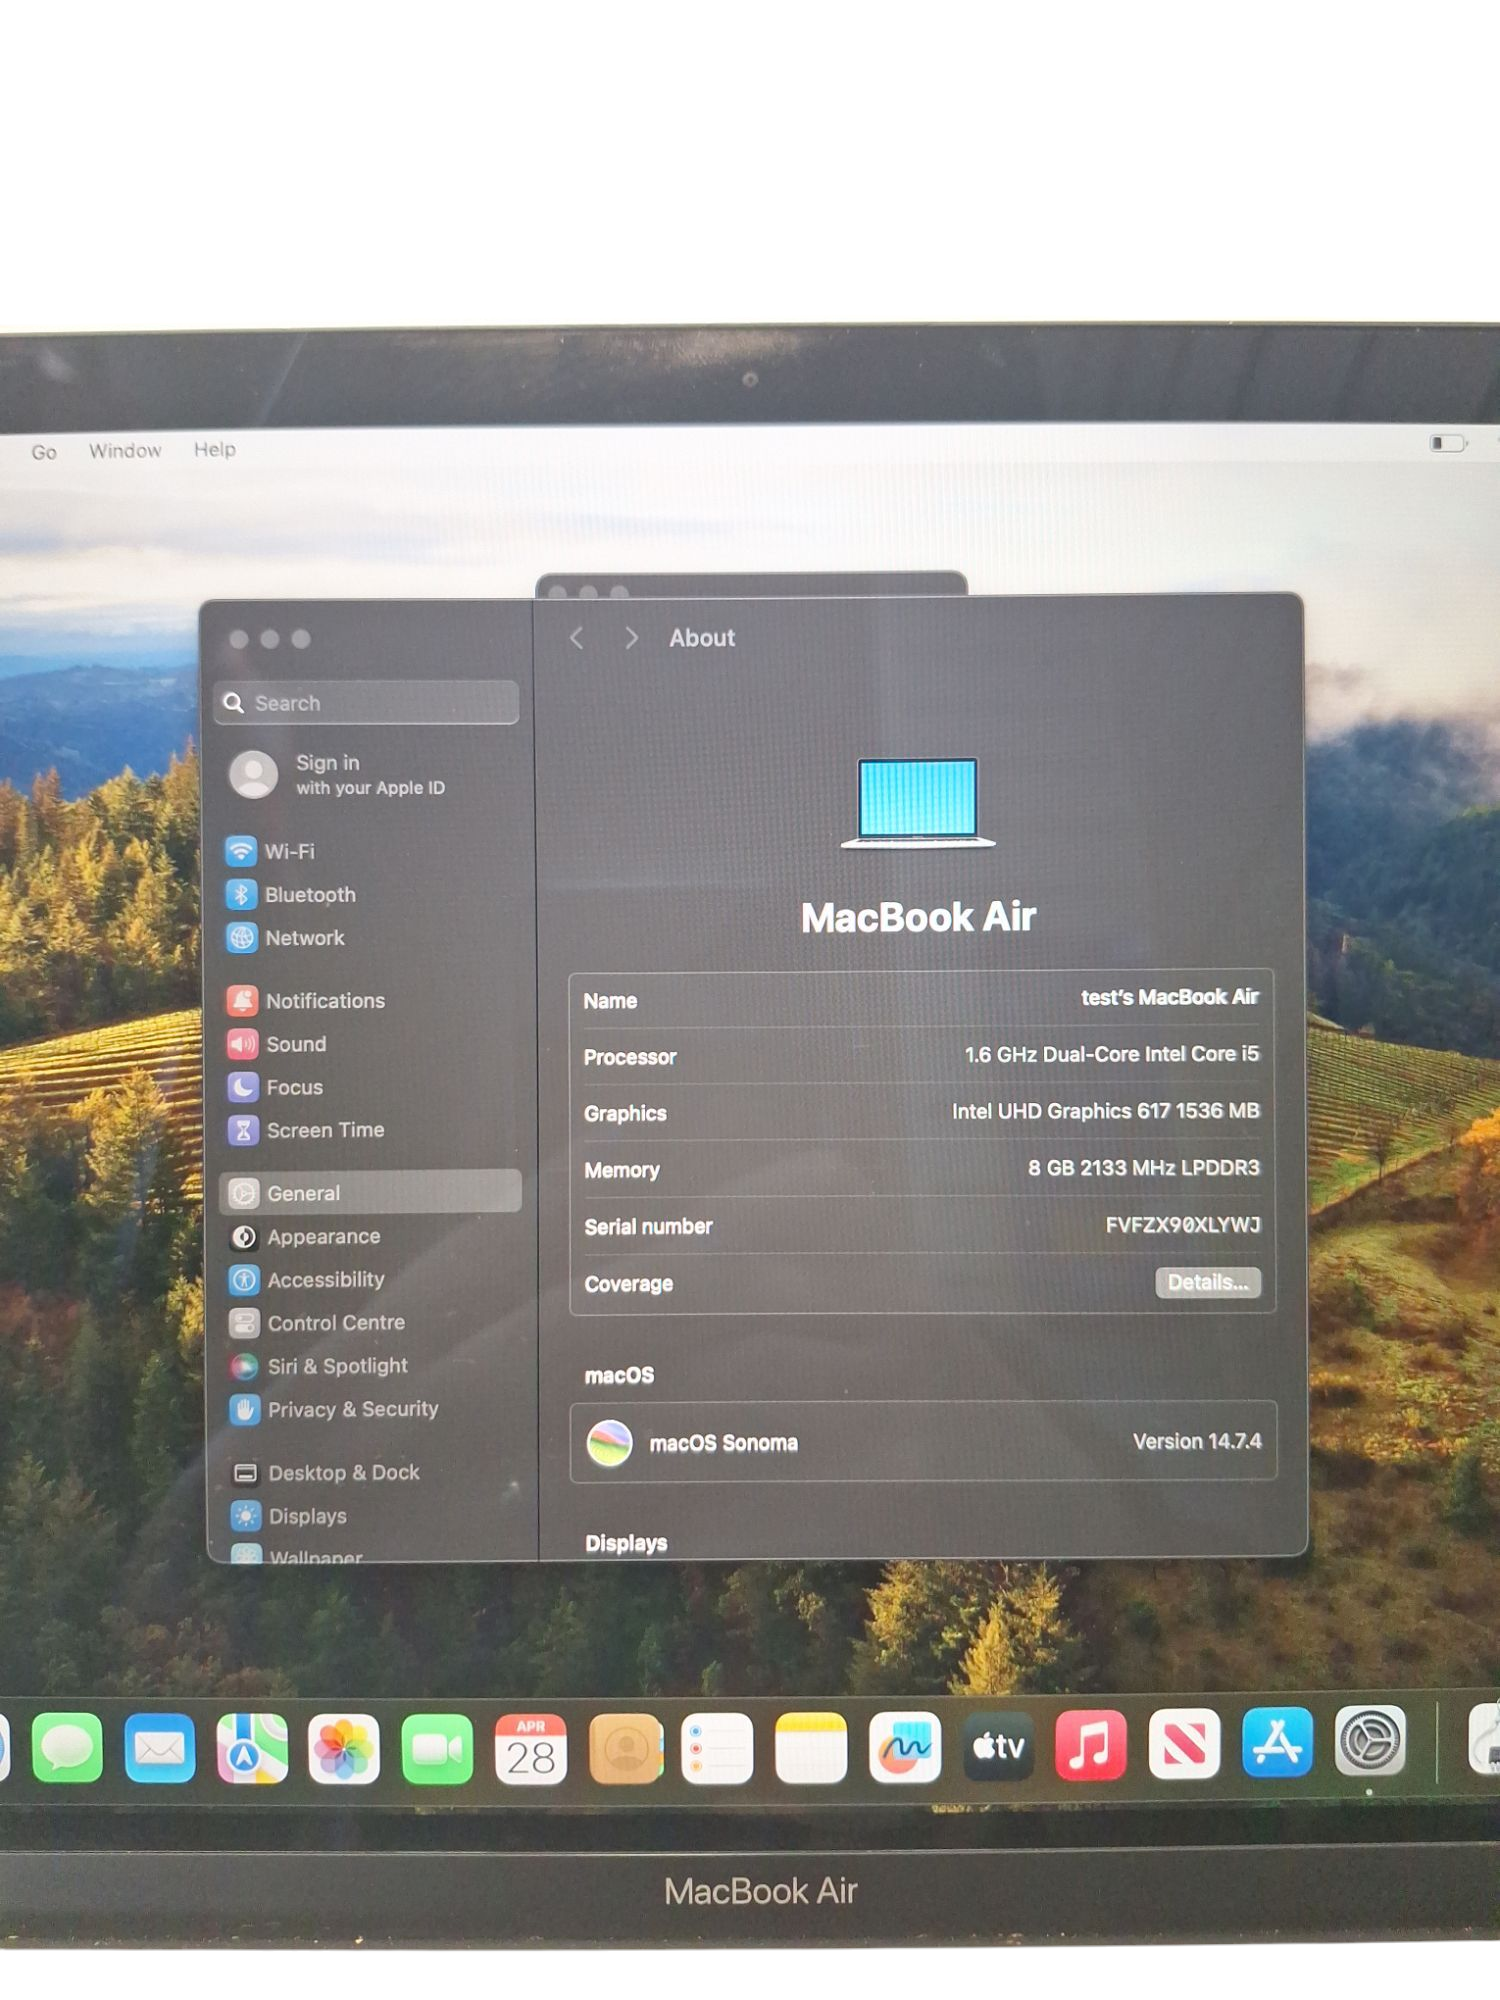Click the macOS Sonoma logo icon
The image size is (1500, 2000).
tap(609, 1443)
